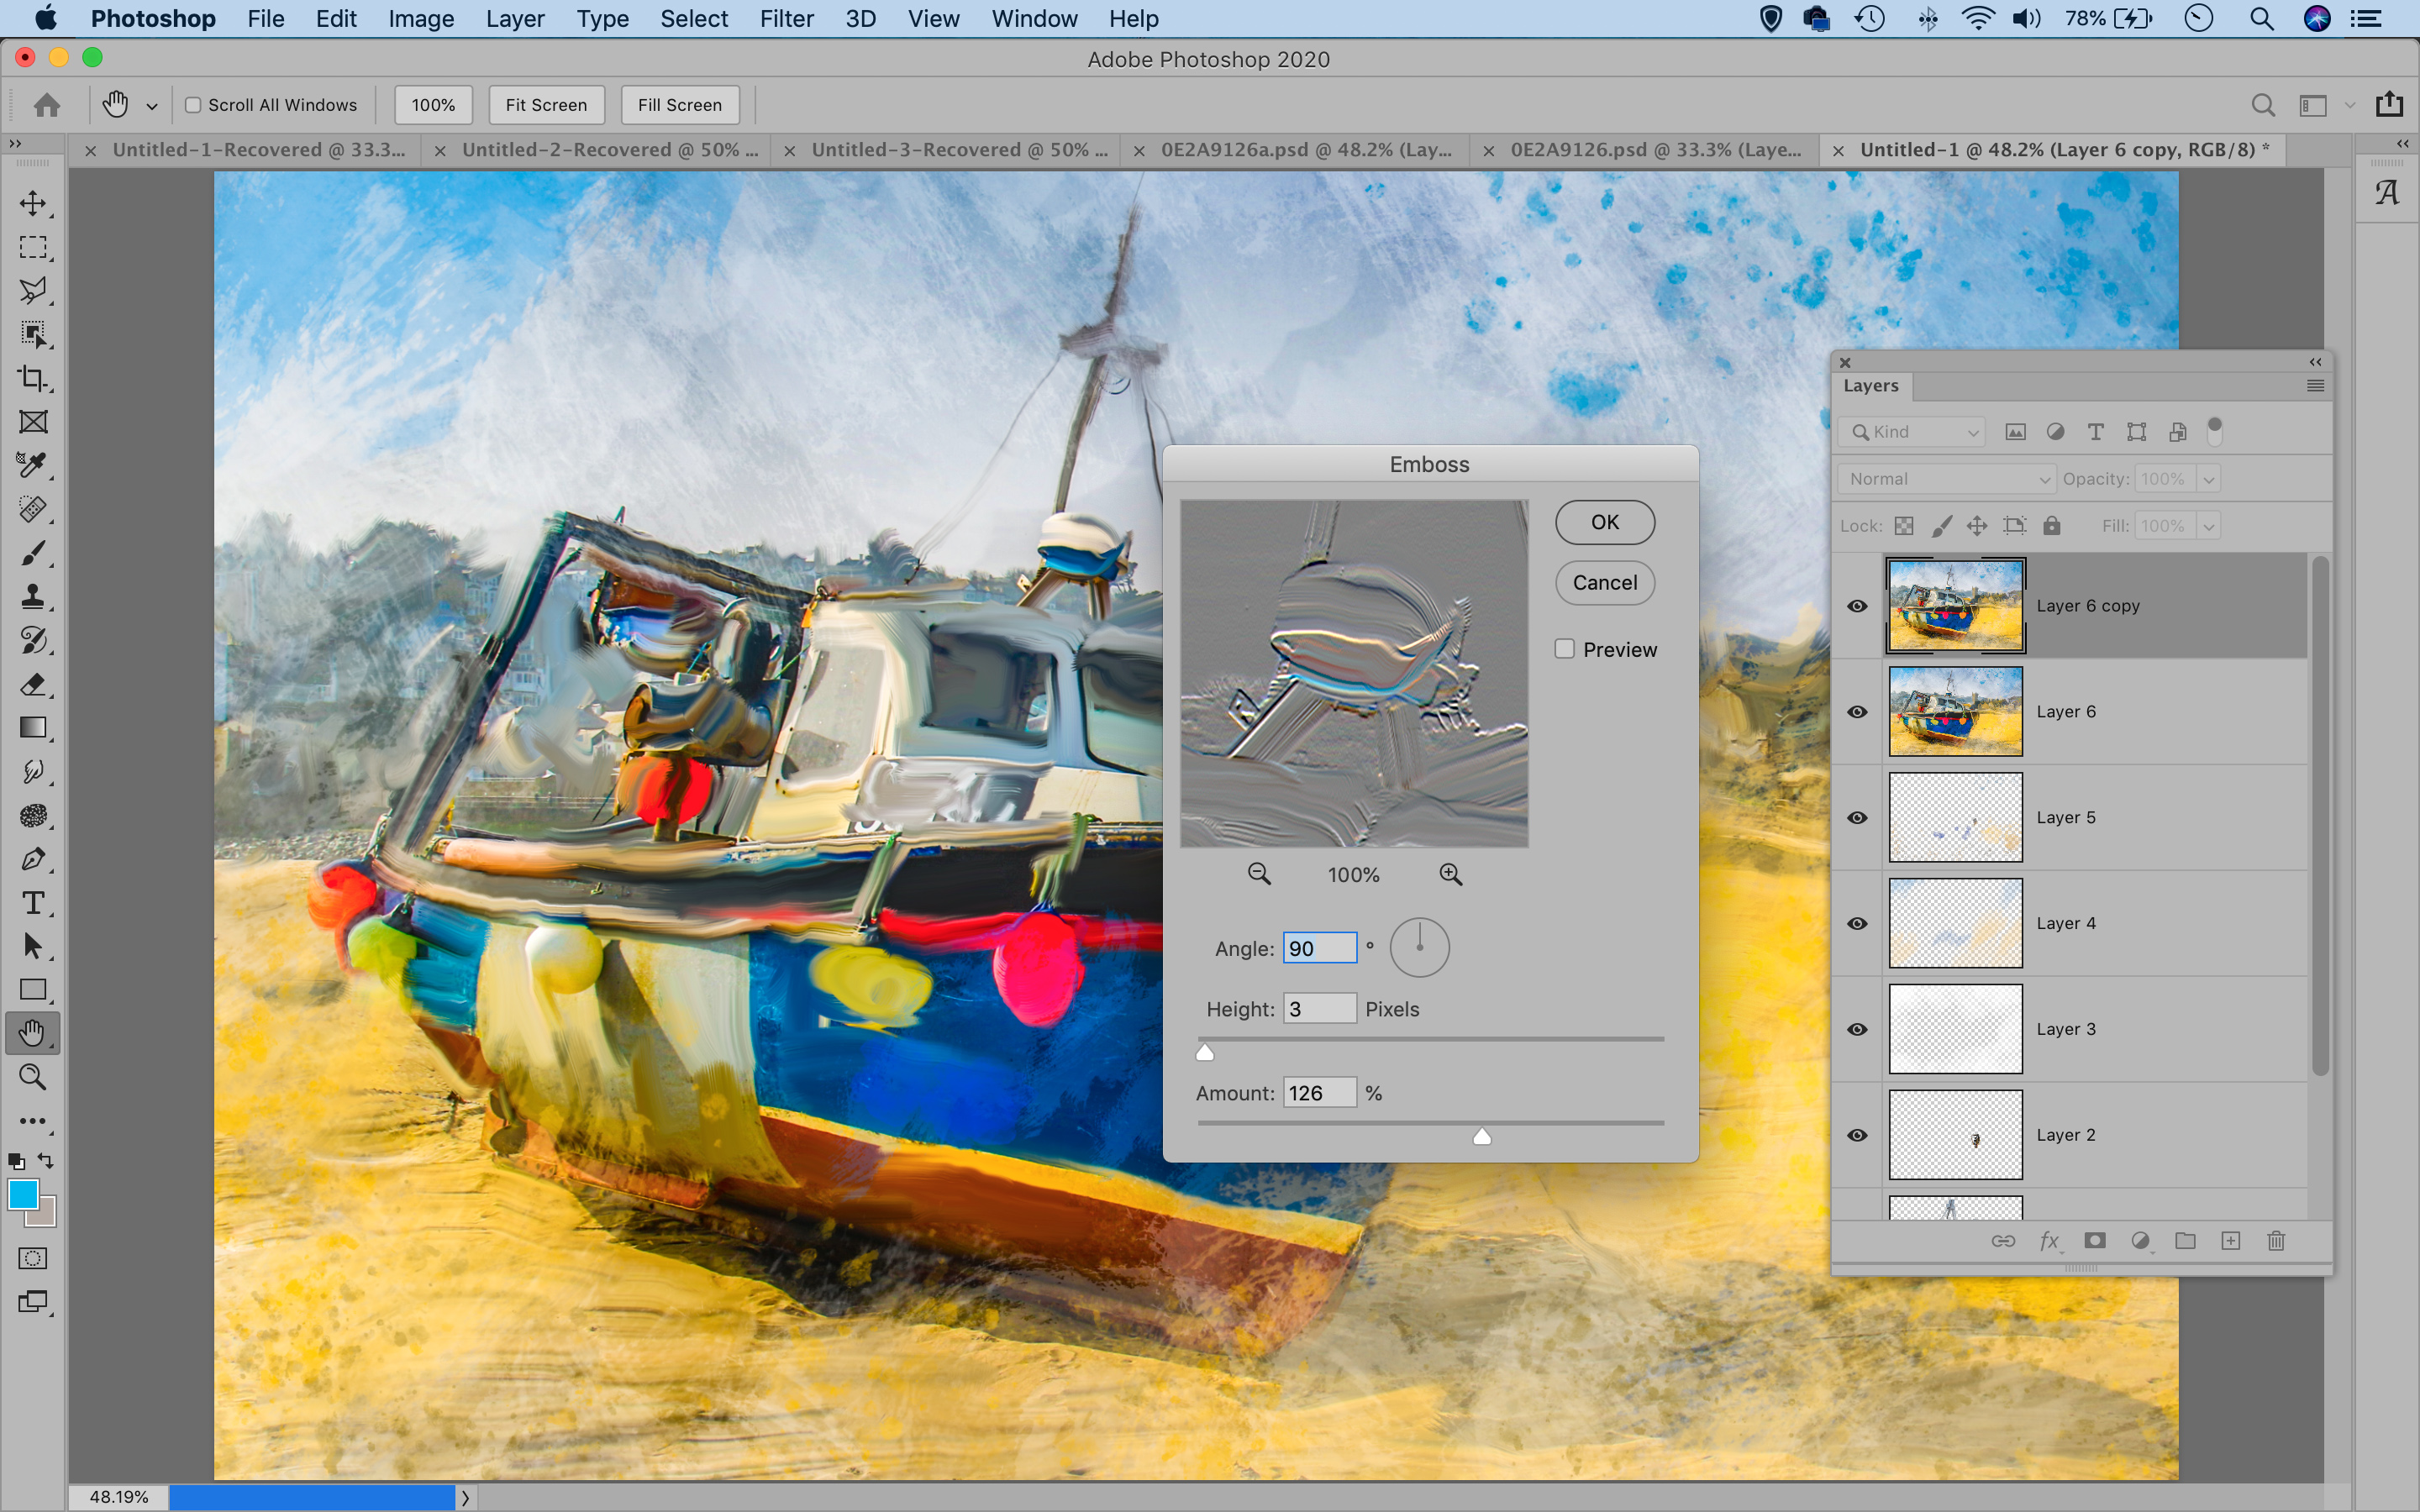Viewport: 2420px width, 1512px height.
Task: Select the Lasso tool
Action: click(x=34, y=289)
